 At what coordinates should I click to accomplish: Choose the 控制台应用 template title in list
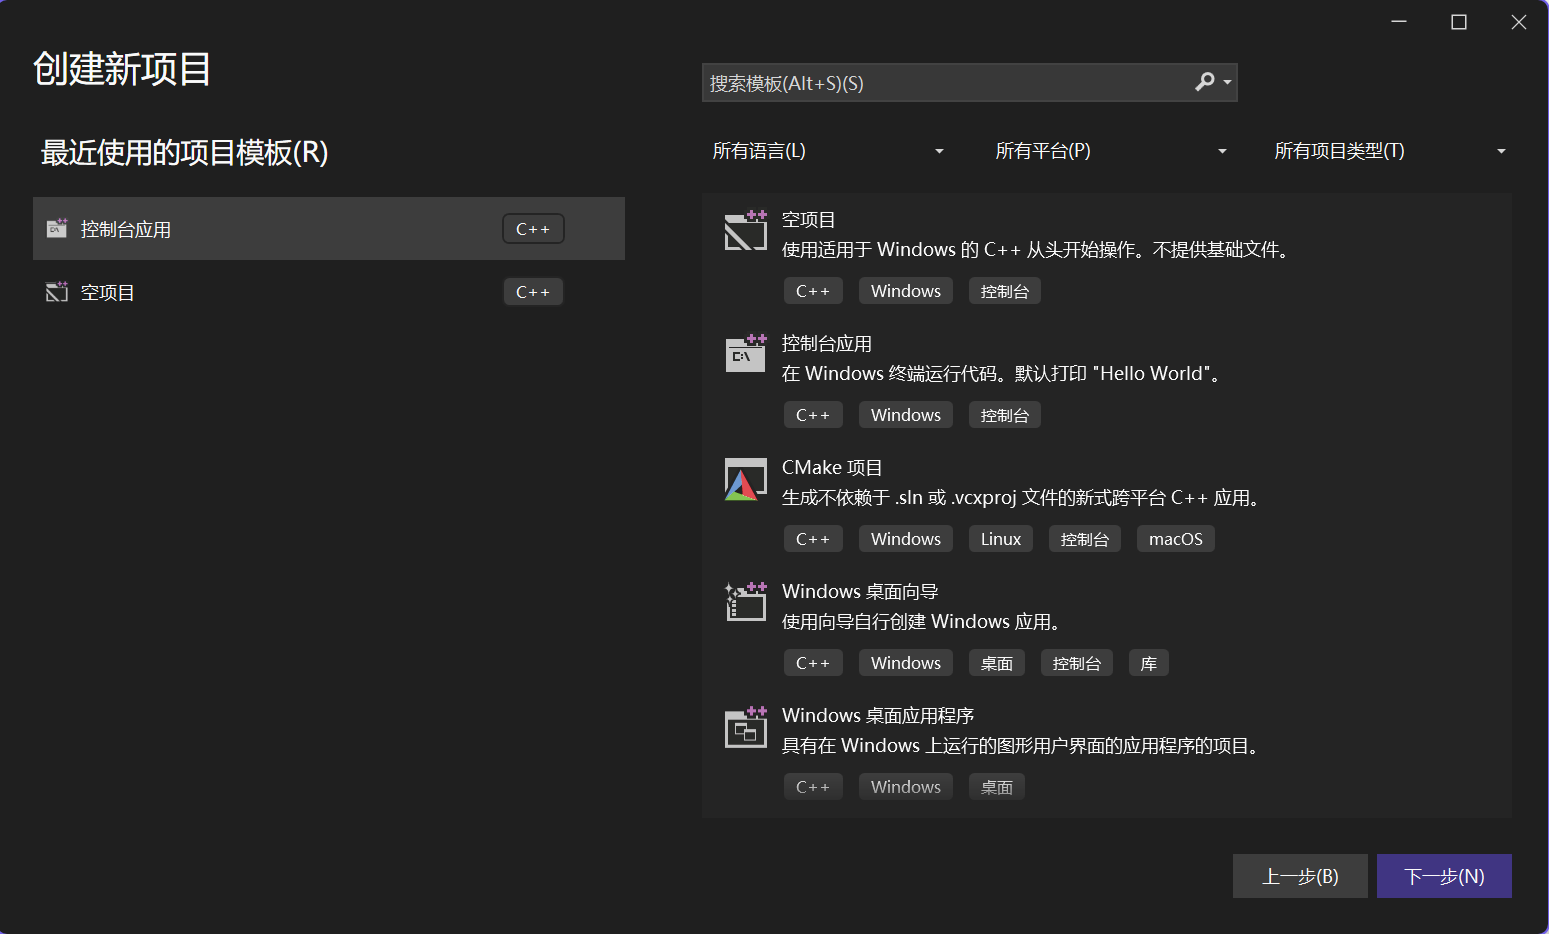coord(827,344)
